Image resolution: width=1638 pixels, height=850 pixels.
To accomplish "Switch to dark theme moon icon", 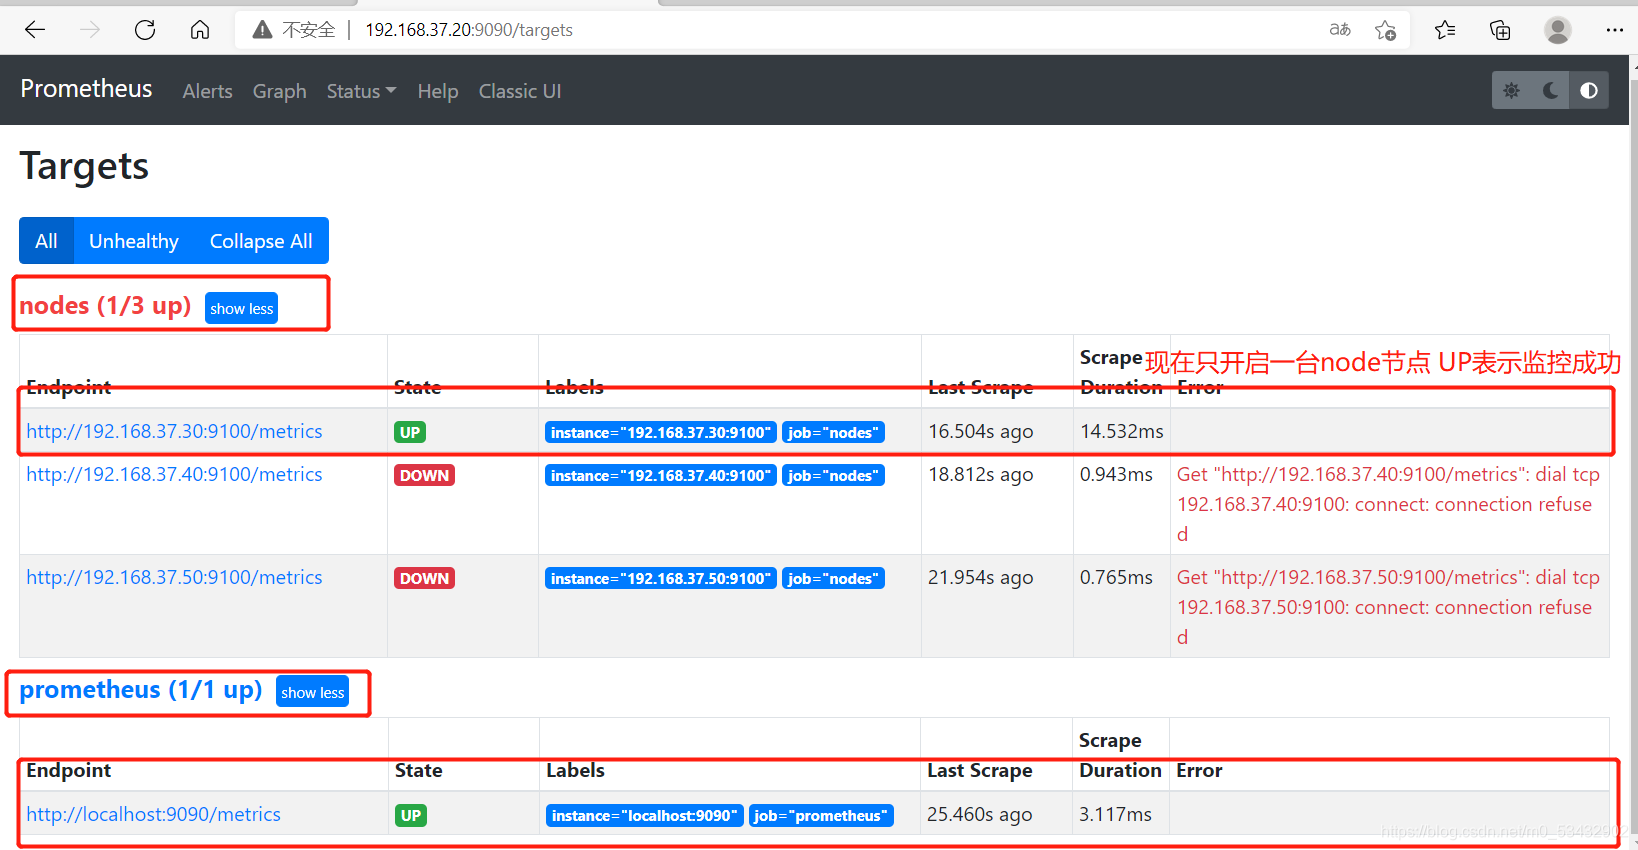I will point(1550,90).
